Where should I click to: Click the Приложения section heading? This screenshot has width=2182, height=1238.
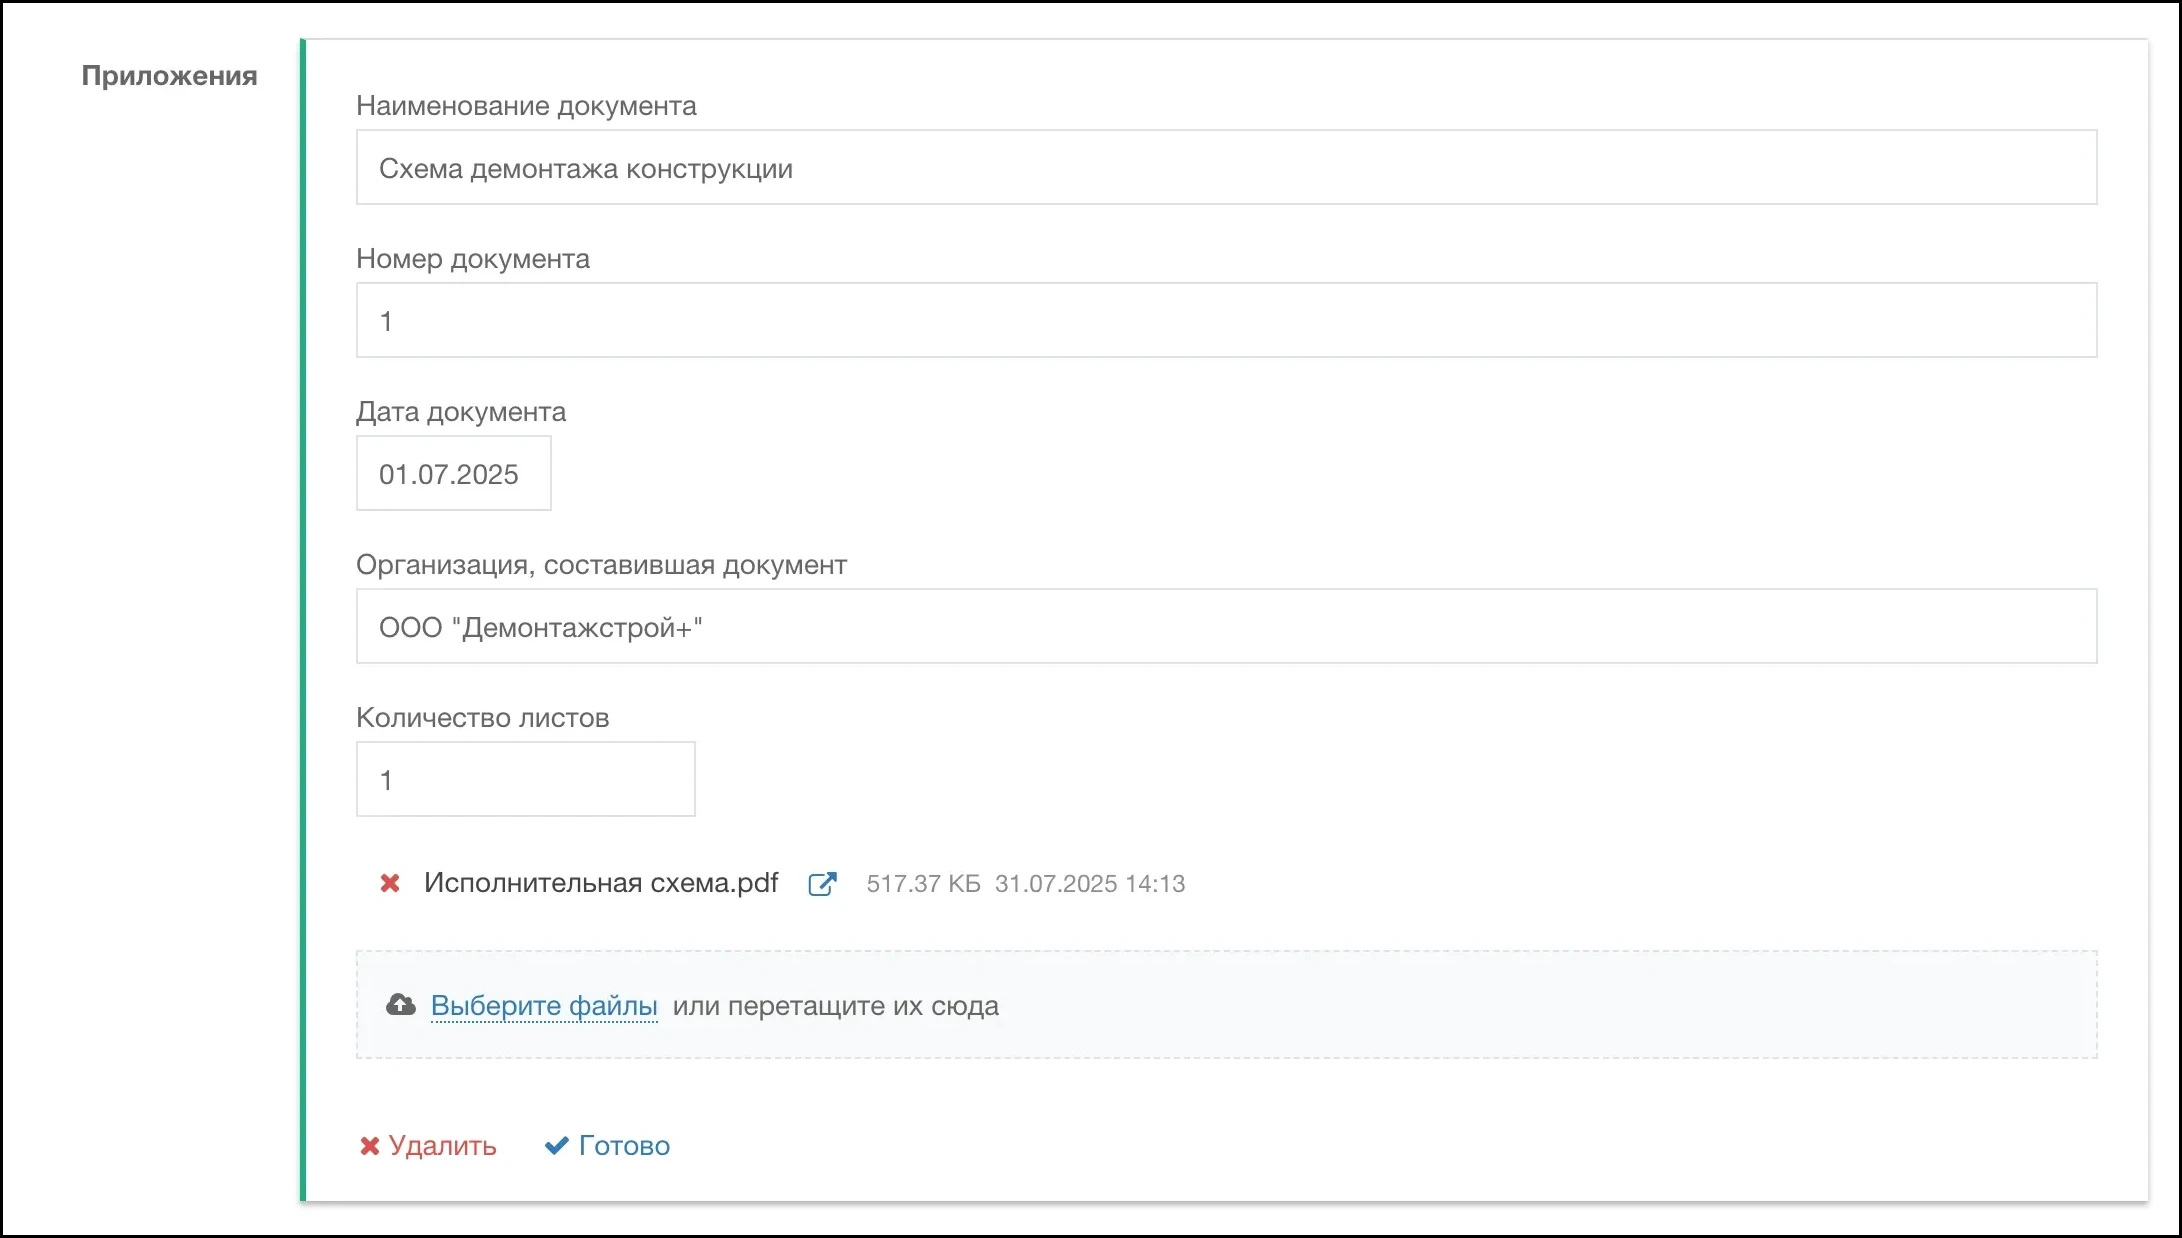coord(169,76)
